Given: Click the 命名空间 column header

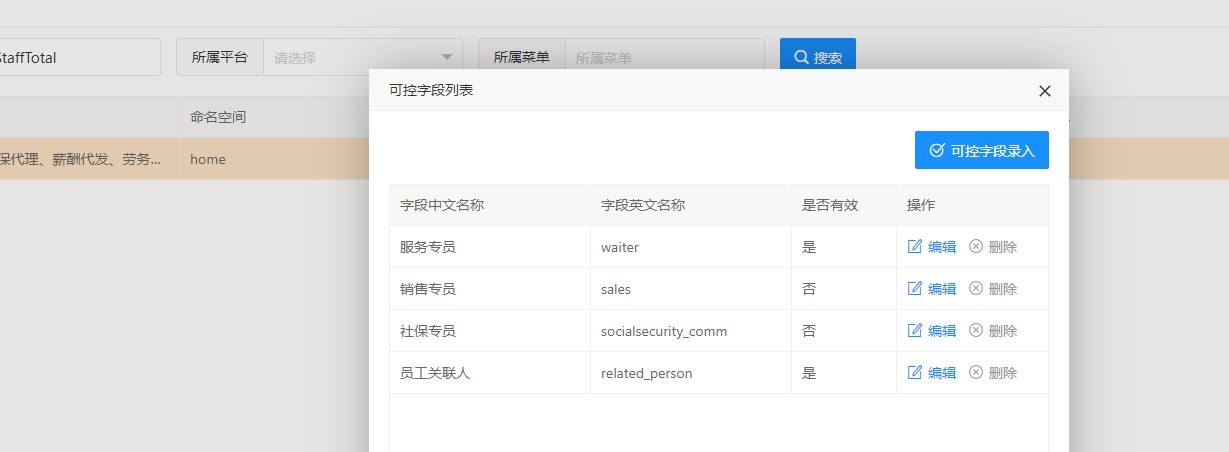Looking at the screenshot, I should point(218,118).
